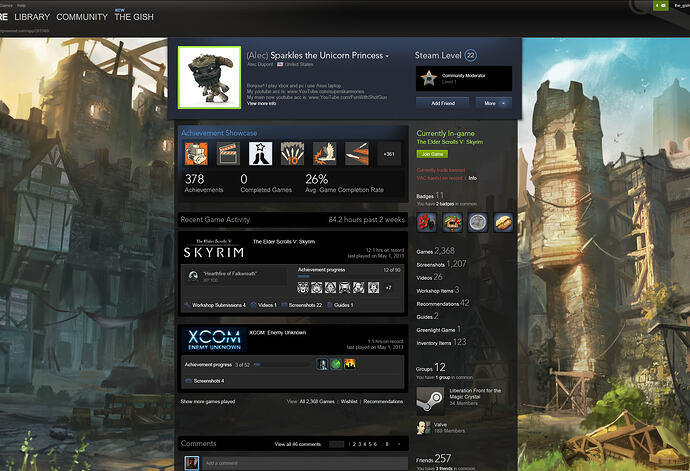Click the profile avatar picture
Viewport: 690px width, 471px height.
point(209,77)
